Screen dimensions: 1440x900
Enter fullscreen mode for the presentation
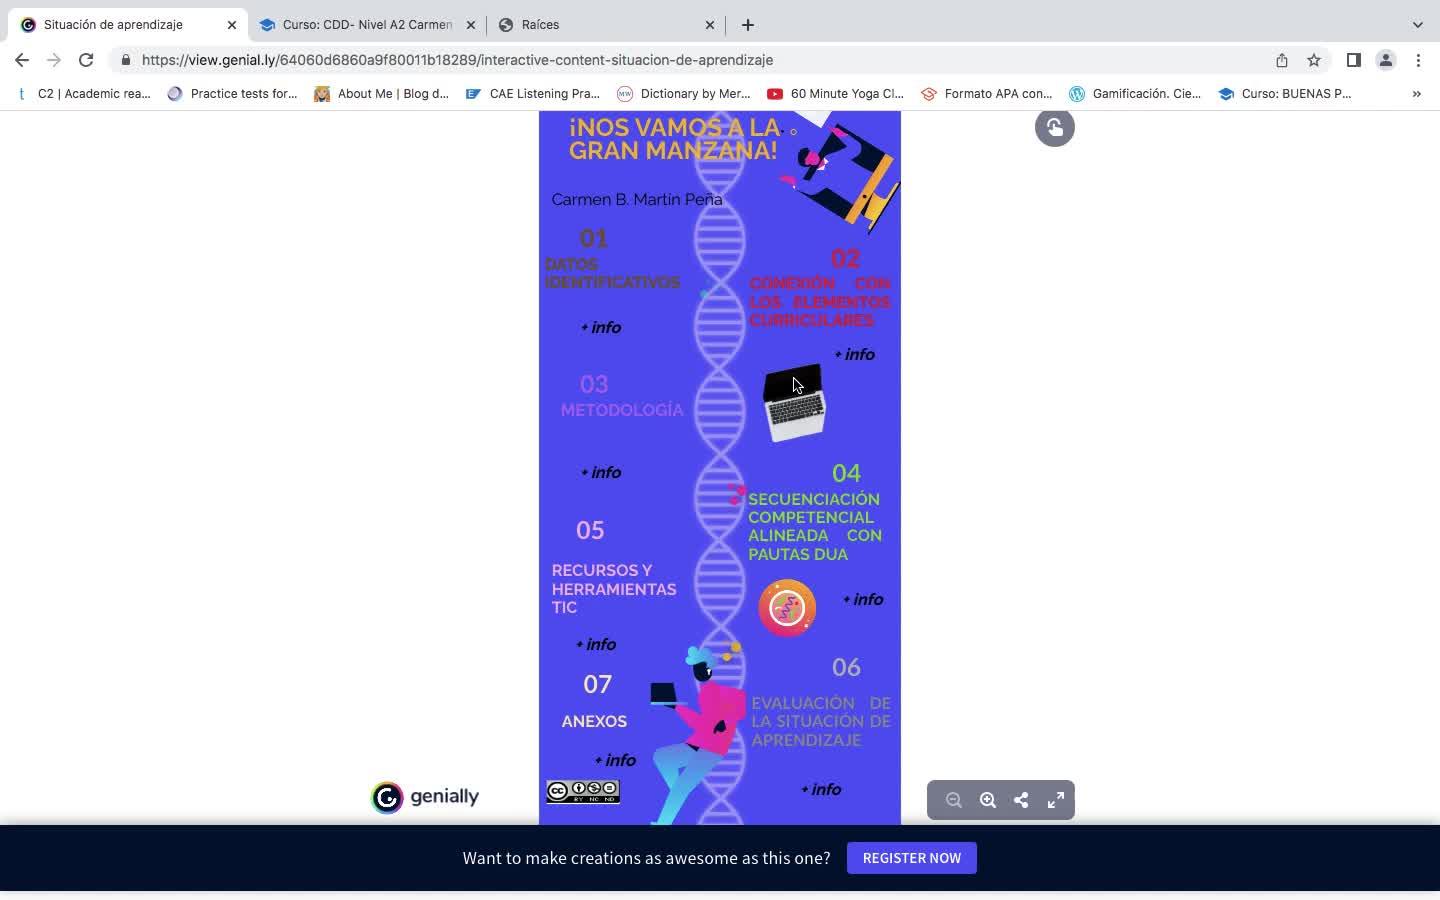[1056, 800]
